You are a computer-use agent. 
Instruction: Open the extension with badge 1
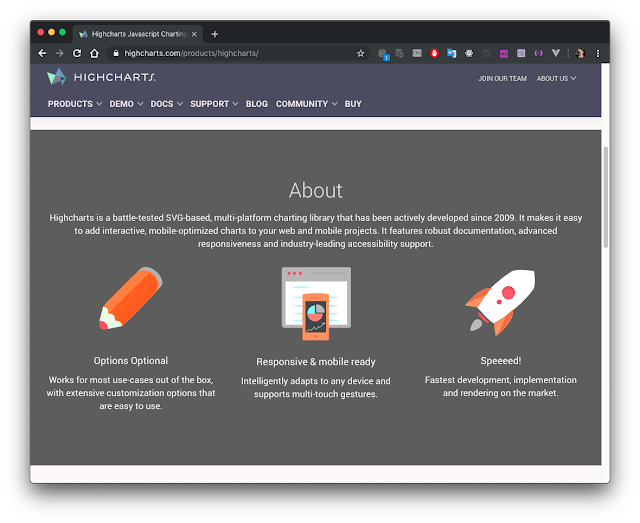383,54
